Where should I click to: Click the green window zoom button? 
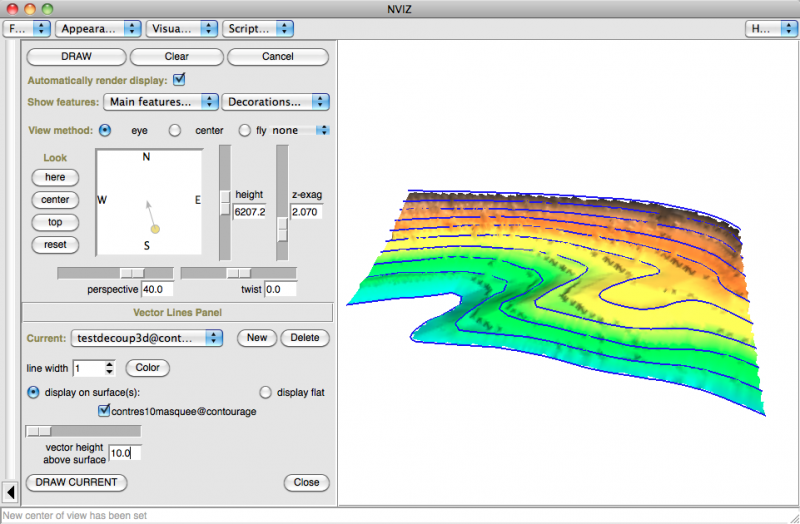(47, 8)
